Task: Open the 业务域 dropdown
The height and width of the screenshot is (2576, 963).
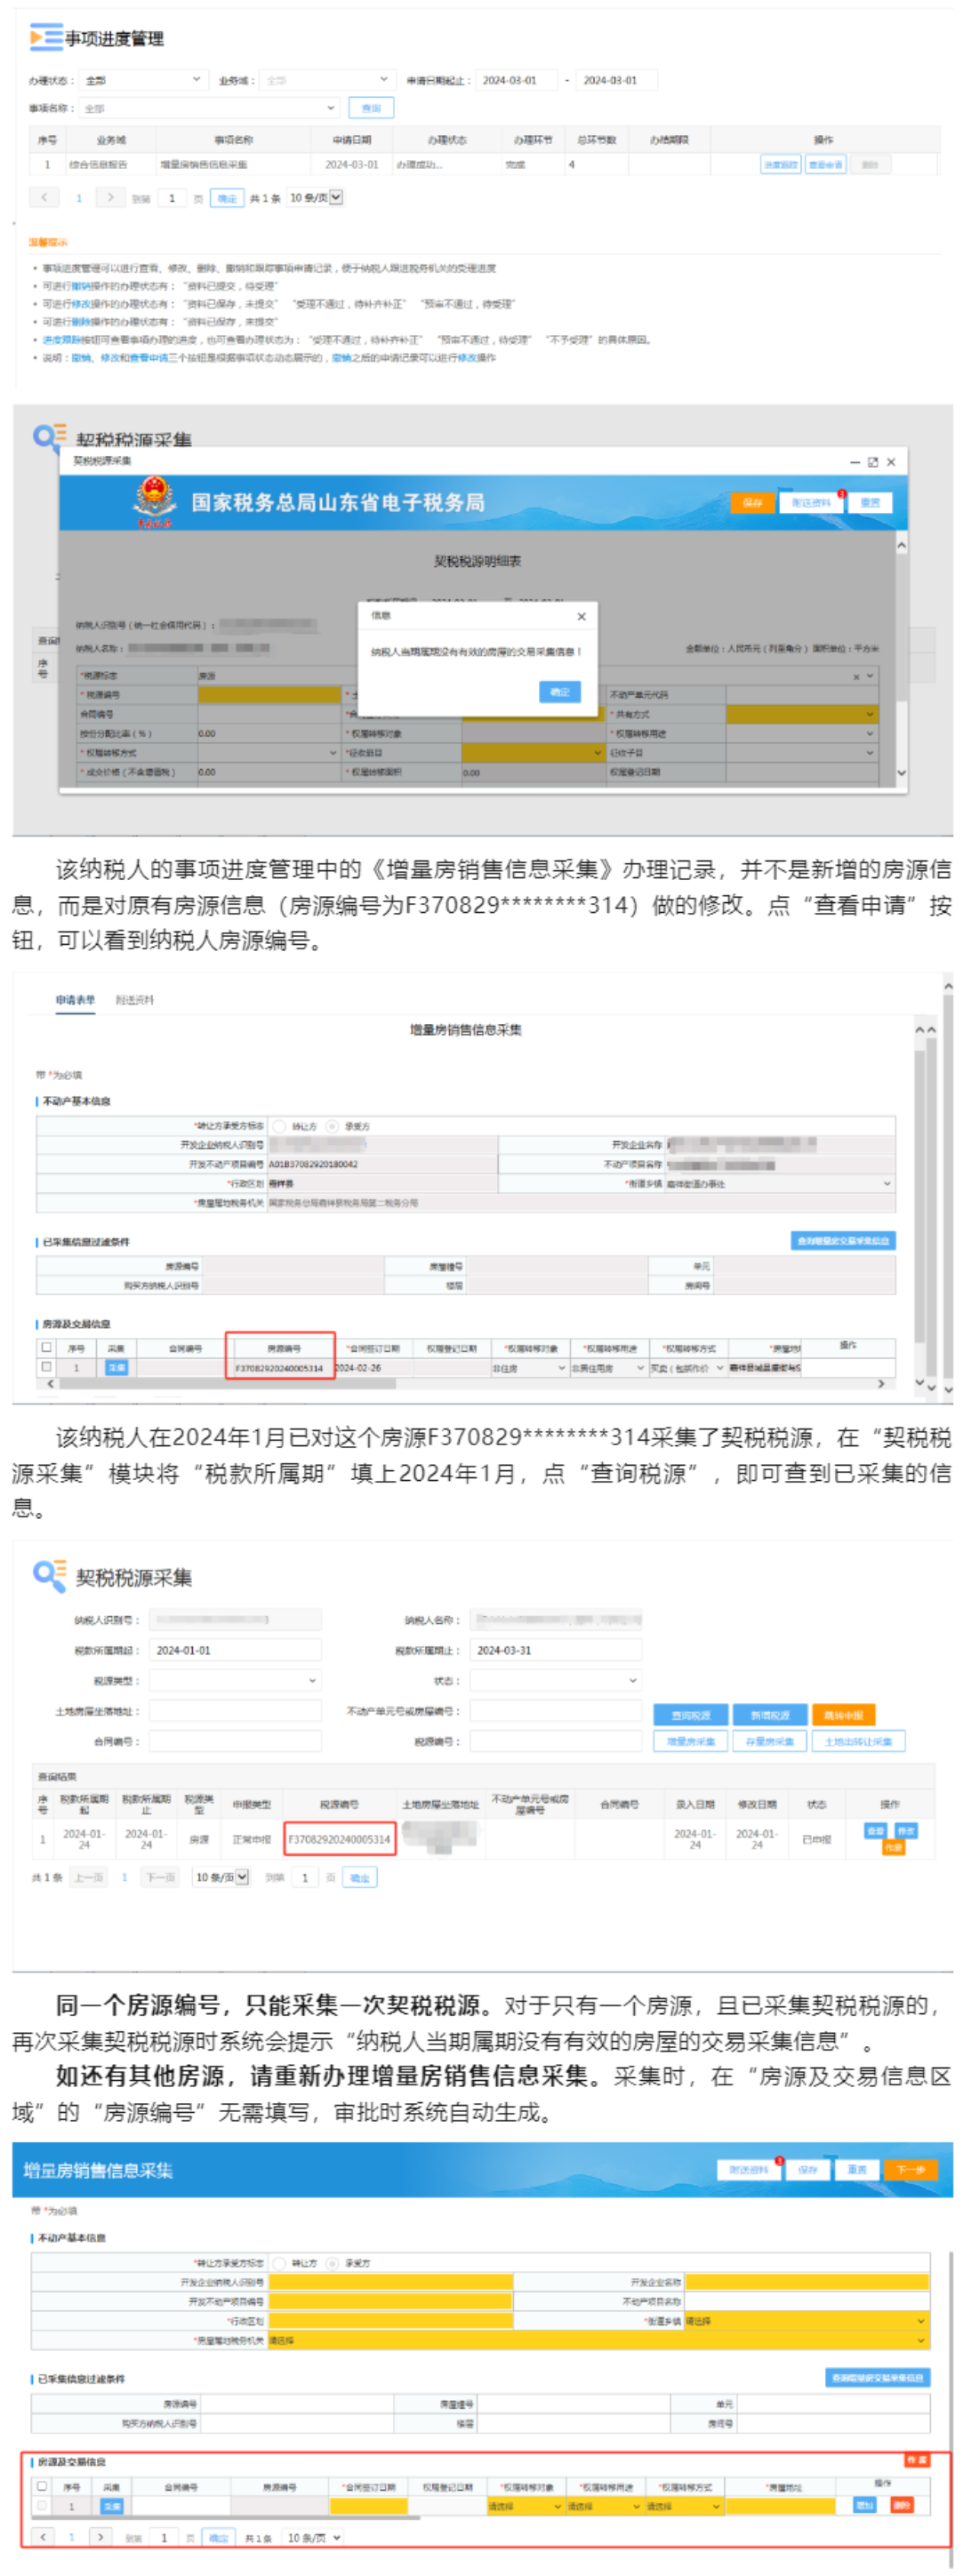Action: [x=328, y=80]
